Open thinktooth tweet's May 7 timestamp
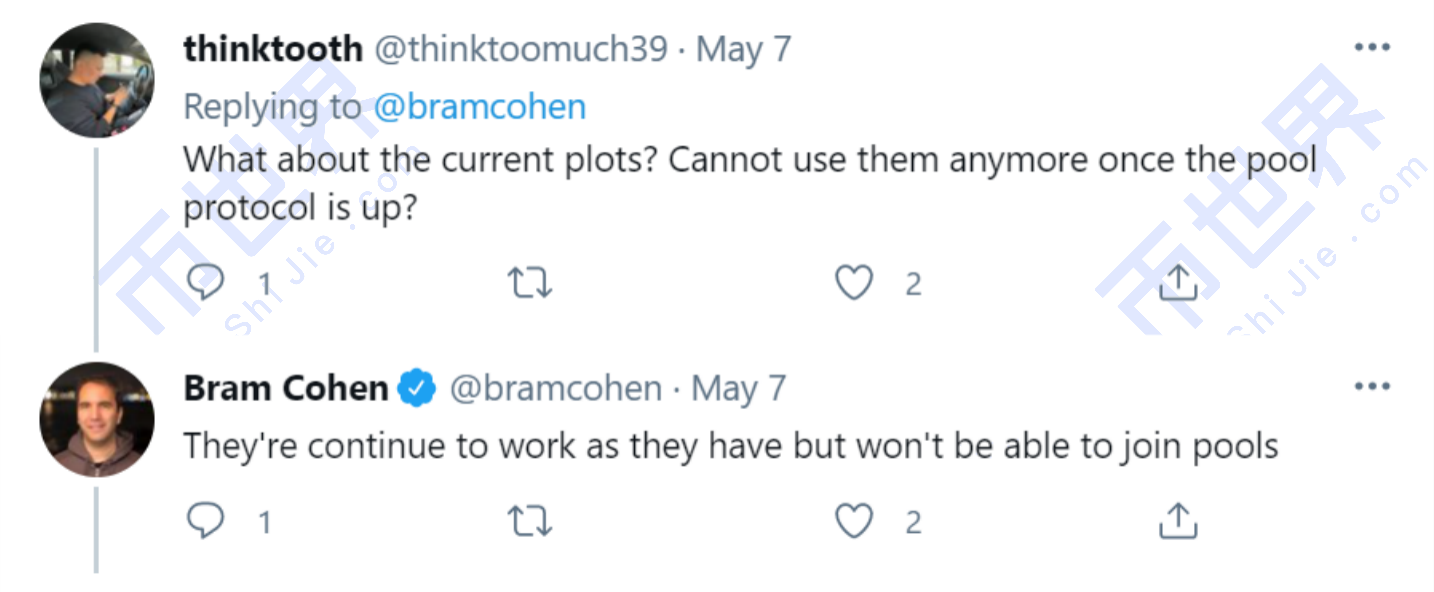Screen dimensions: 1434x592 pyautogui.click(x=743, y=49)
